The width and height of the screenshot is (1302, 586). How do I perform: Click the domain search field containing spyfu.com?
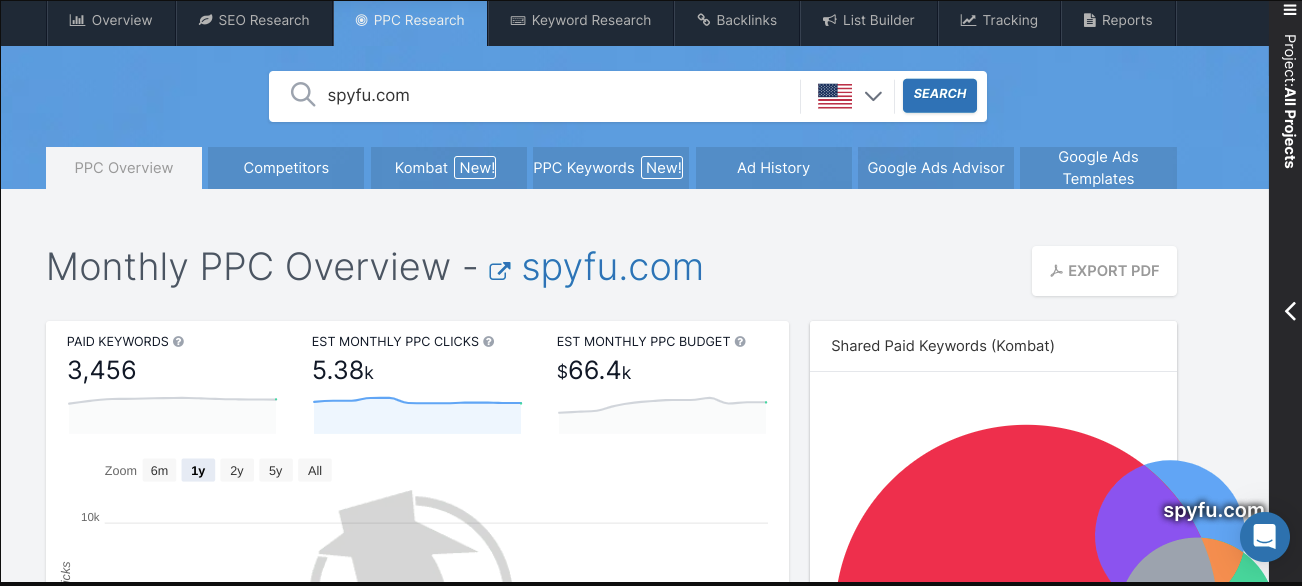coord(560,96)
